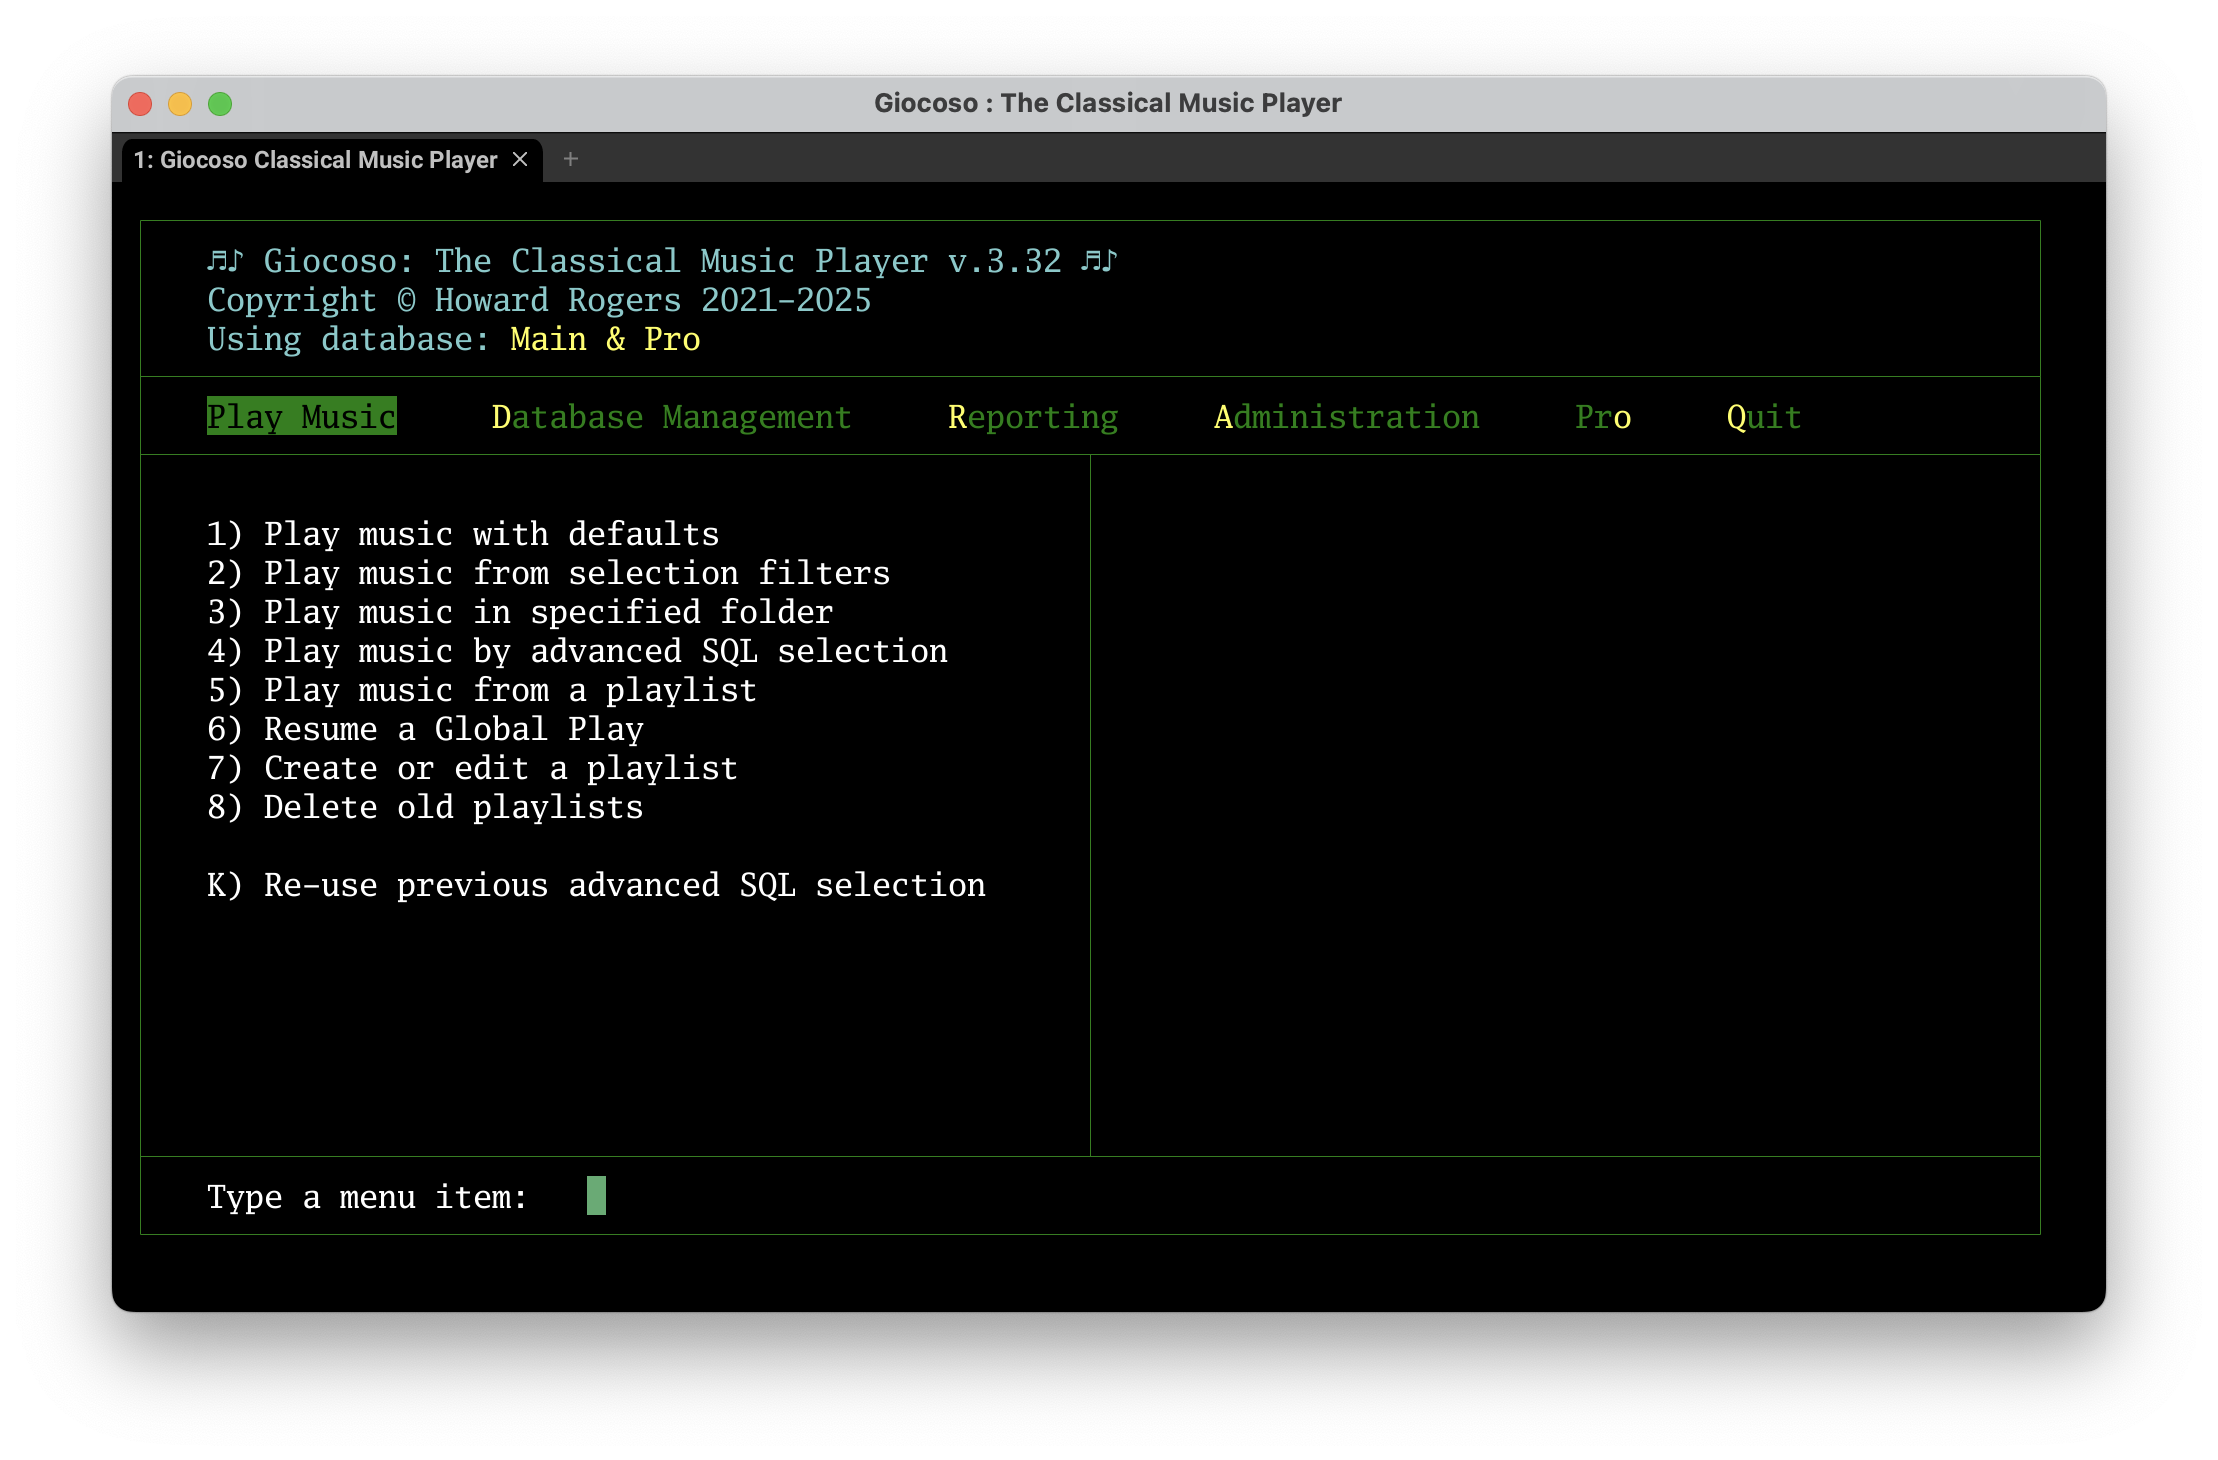Select 'Play music from selection filters'
Viewport: 2218px width, 1460px height.
[x=548, y=572]
